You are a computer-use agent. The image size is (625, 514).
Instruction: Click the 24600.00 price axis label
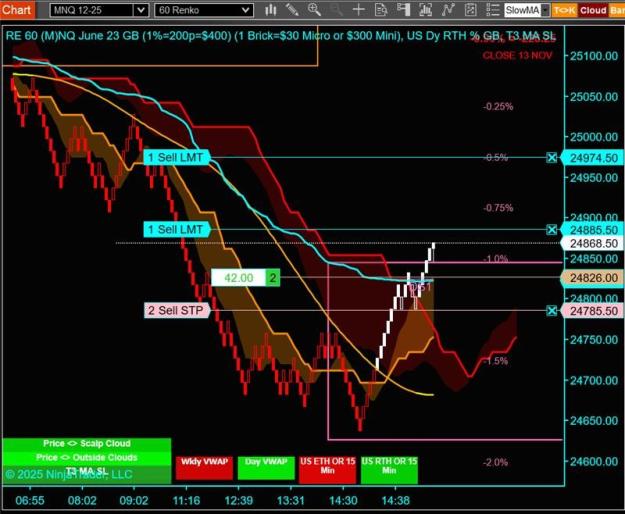pyautogui.click(x=594, y=461)
